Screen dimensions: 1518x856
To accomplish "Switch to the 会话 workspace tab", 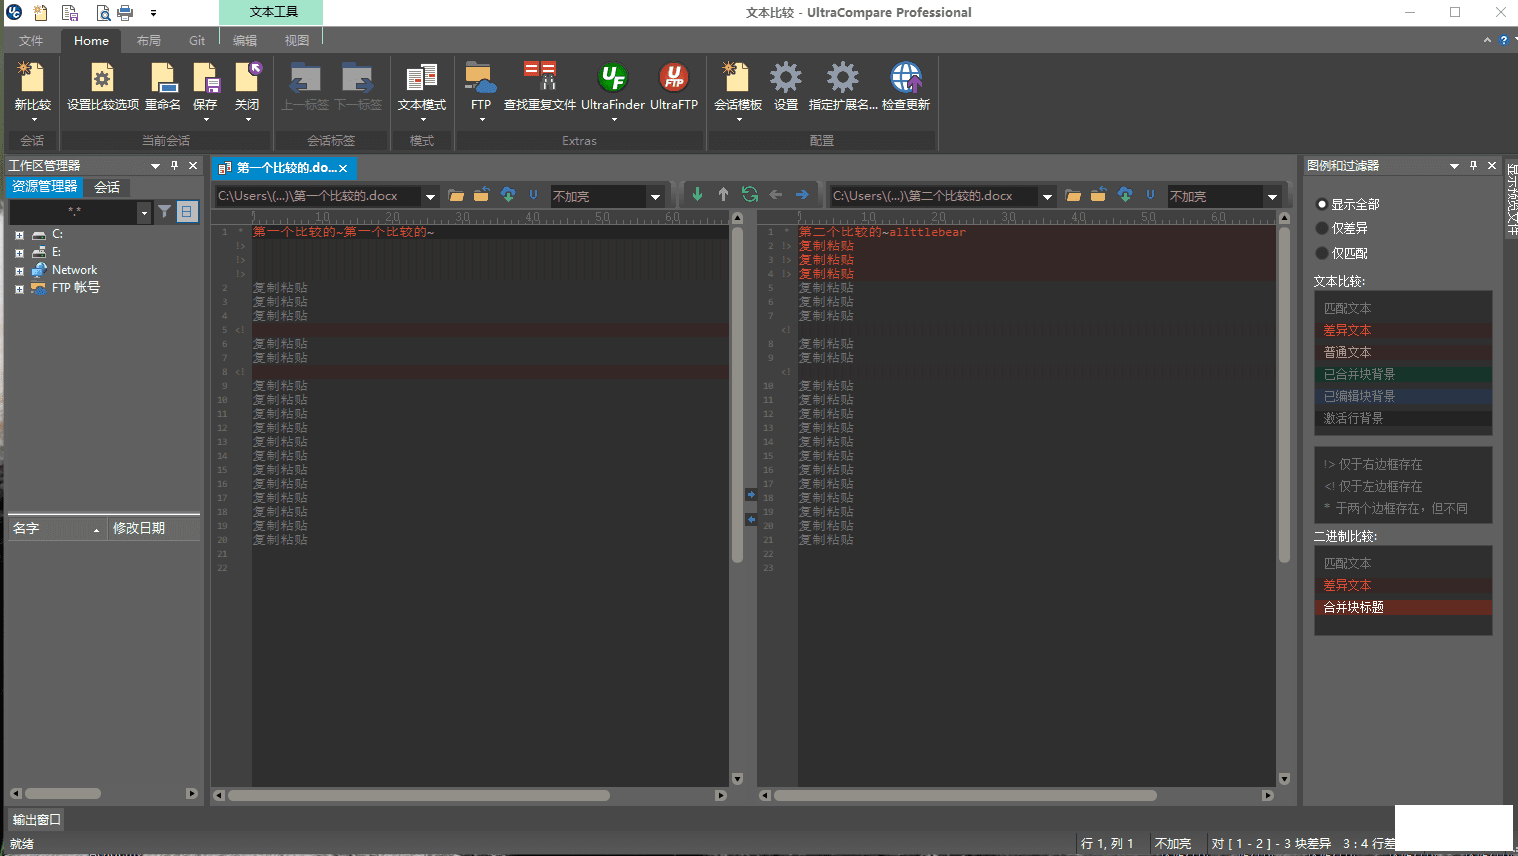I will point(107,187).
